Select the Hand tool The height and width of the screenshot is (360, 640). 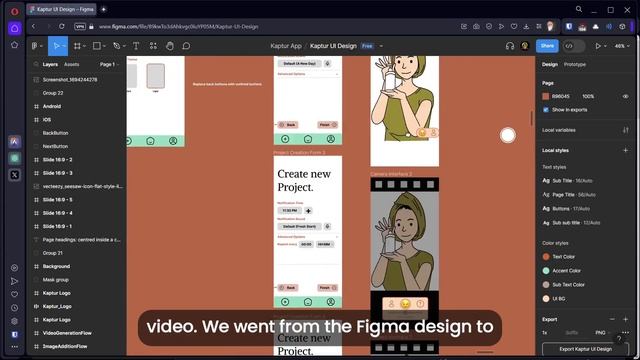click(x=170, y=46)
